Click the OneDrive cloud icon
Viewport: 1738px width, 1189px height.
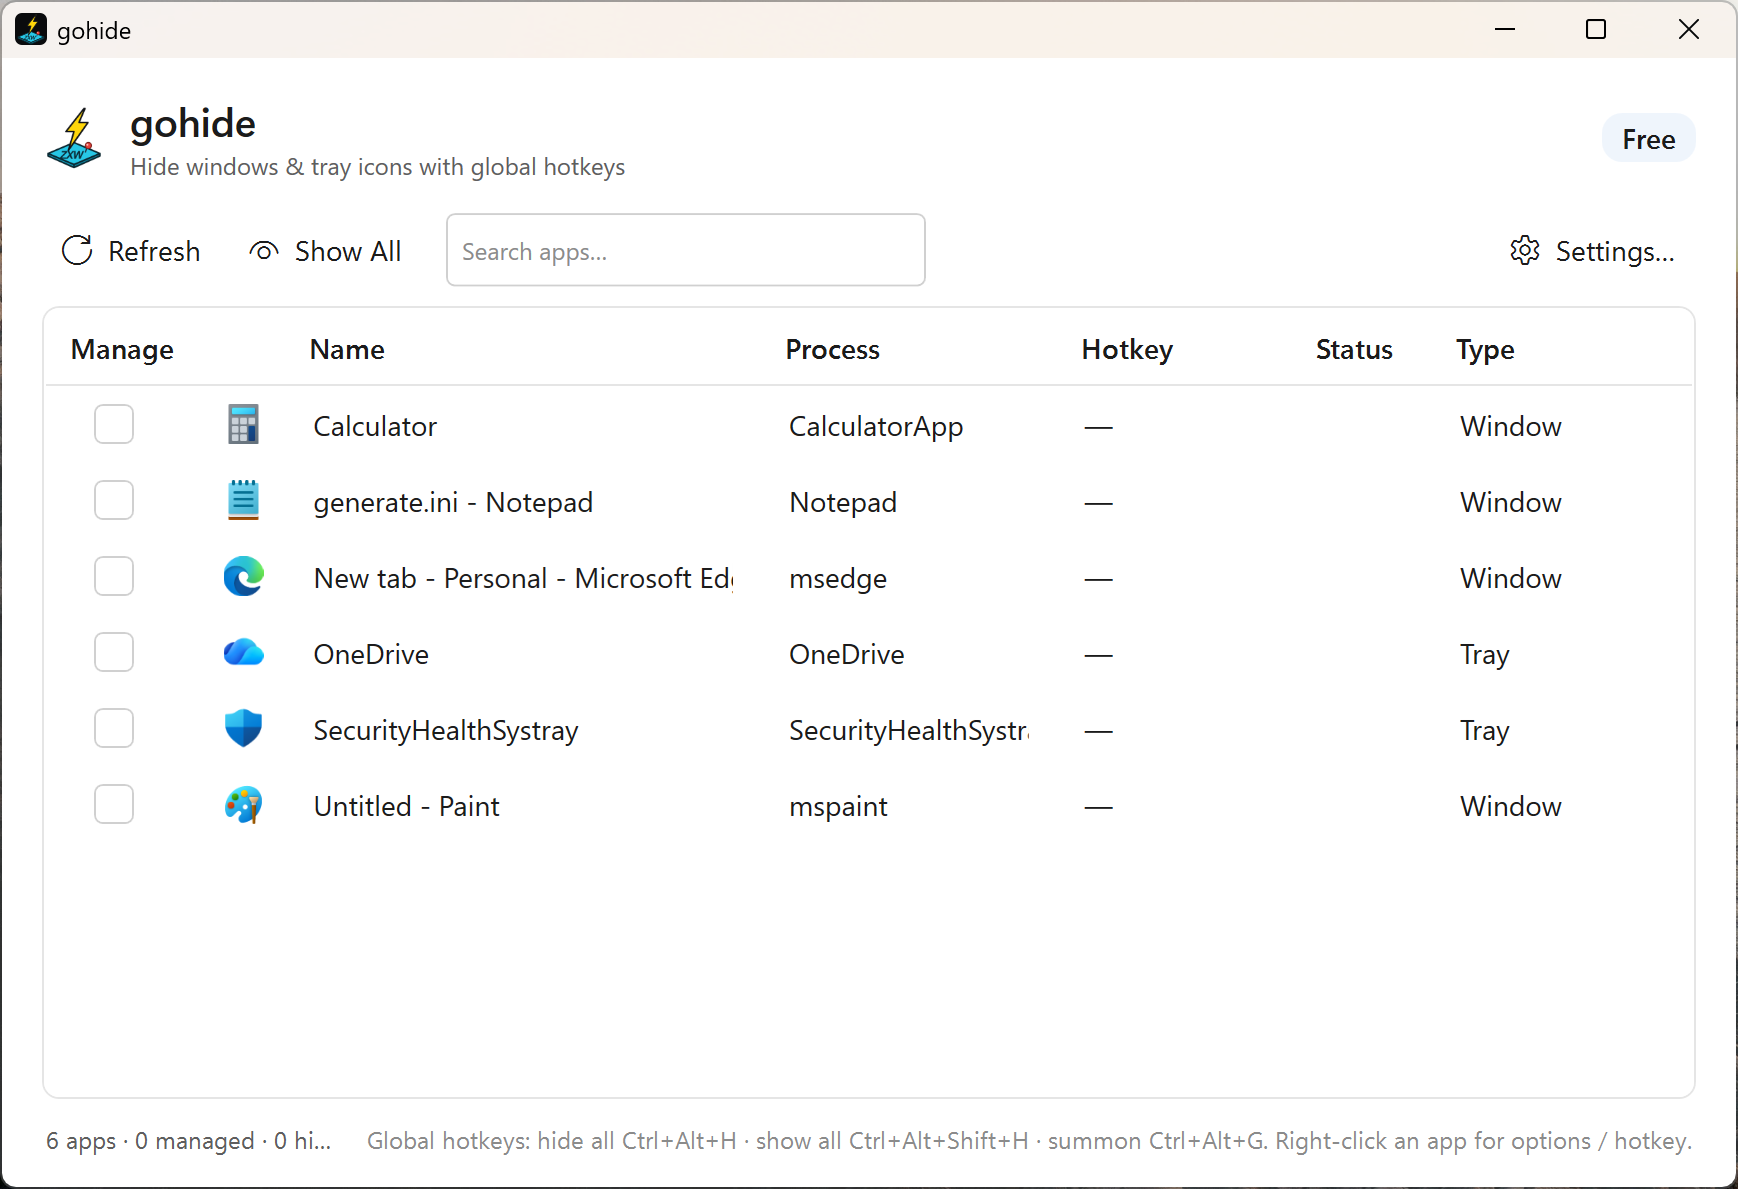click(243, 653)
